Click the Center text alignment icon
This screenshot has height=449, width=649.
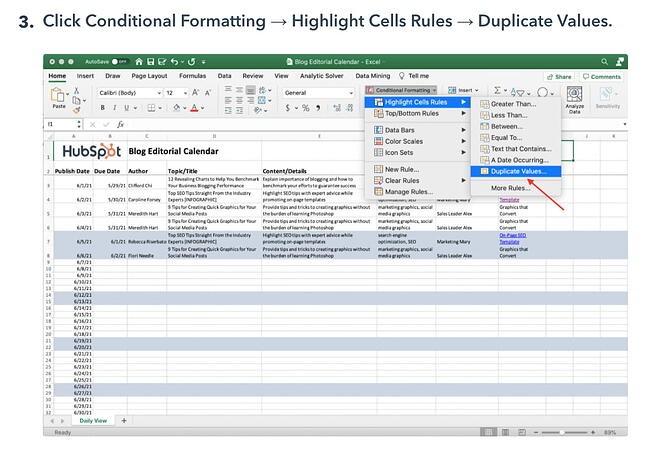pos(239,100)
